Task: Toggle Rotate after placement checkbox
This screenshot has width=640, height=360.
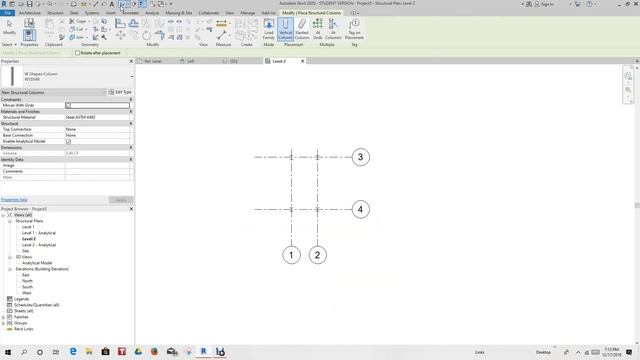Action: [x=77, y=53]
